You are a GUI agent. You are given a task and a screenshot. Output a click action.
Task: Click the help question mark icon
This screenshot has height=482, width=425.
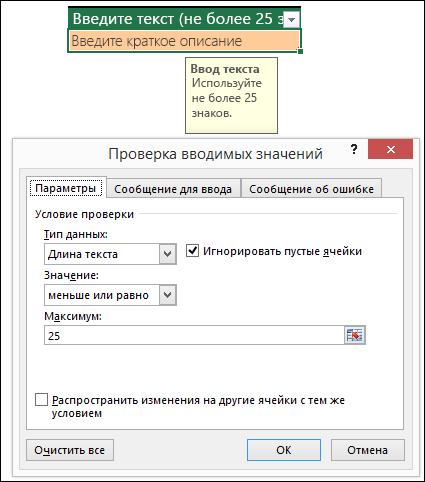[x=354, y=149]
